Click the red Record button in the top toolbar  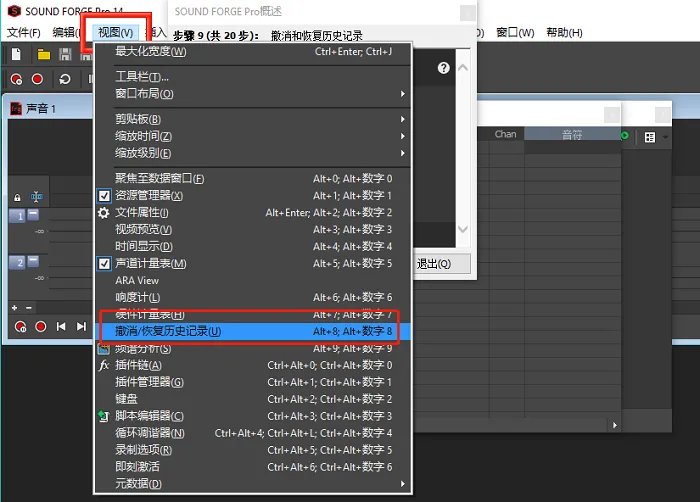[x=38, y=79]
